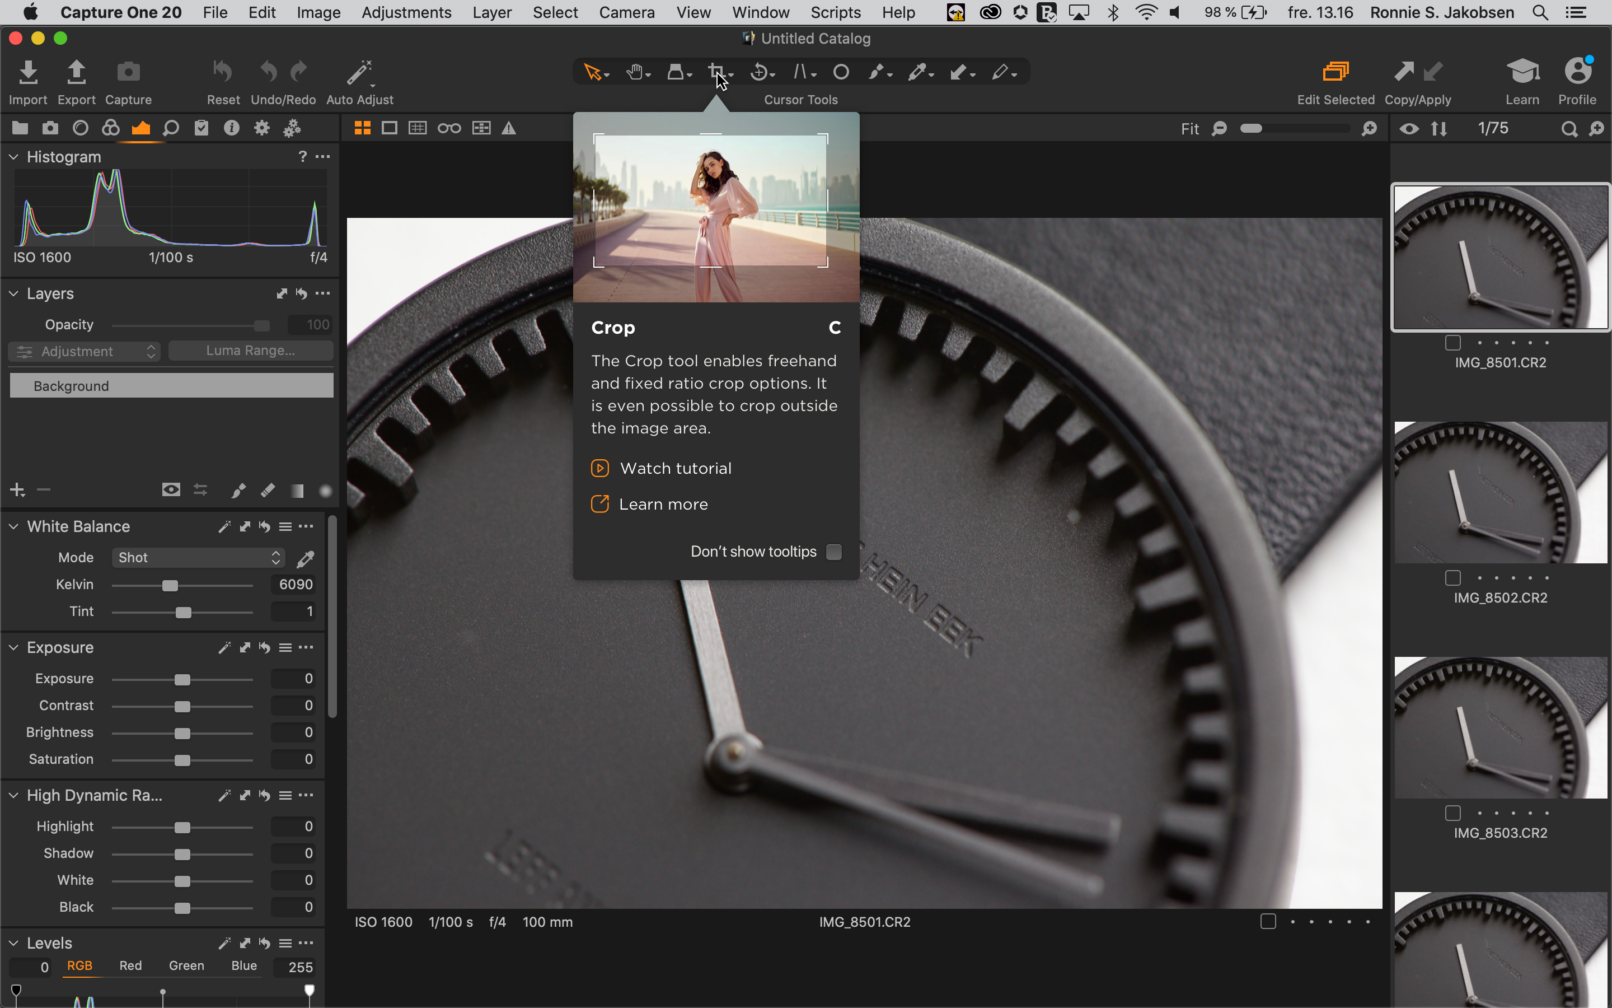Image resolution: width=1612 pixels, height=1008 pixels.
Task: Pick white balance with eyedropper icon
Action: coord(306,558)
